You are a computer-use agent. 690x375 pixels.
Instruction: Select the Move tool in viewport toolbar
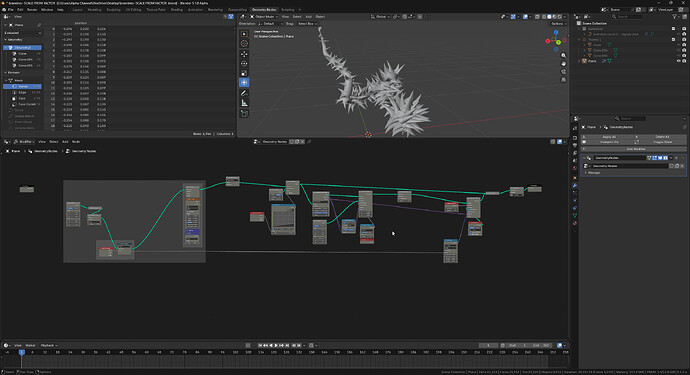click(244, 54)
